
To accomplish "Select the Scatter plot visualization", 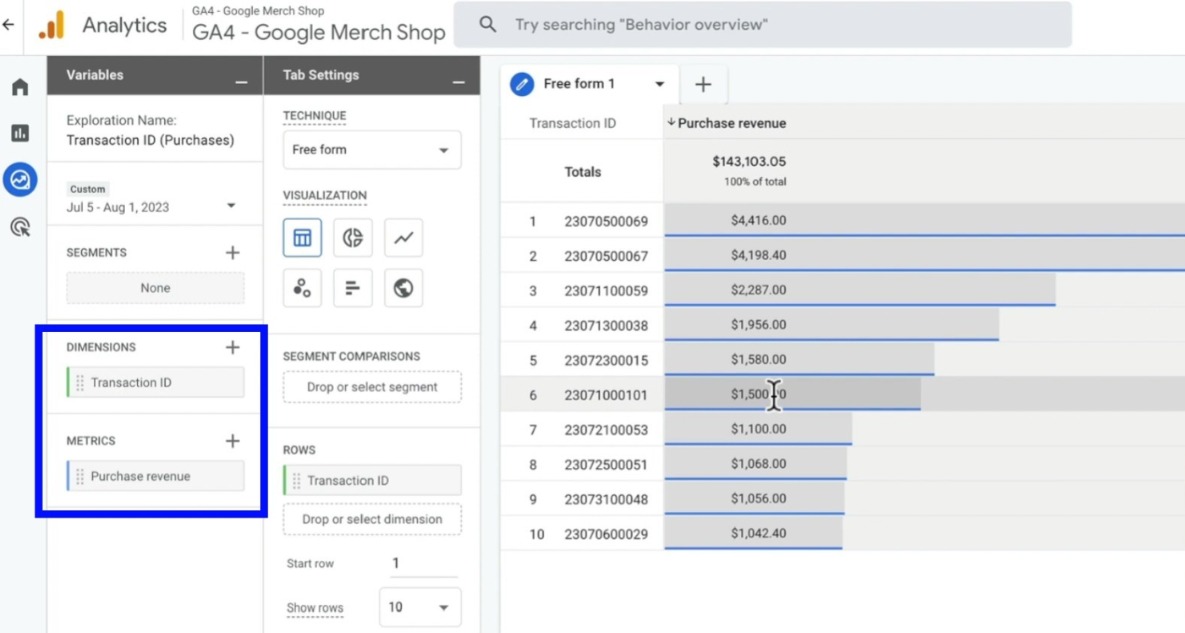I will pos(302,288).
